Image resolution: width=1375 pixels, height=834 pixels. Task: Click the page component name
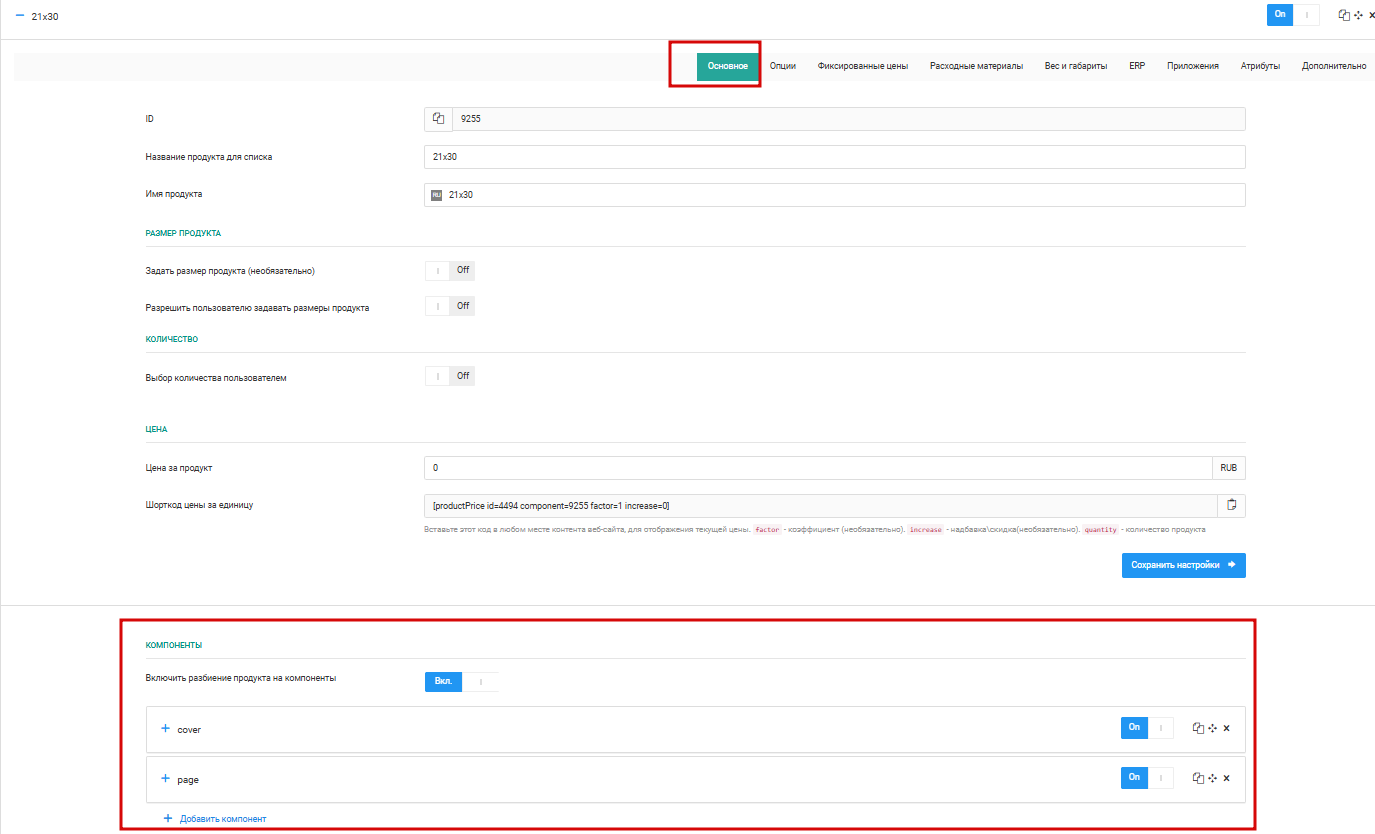point(188,779)
